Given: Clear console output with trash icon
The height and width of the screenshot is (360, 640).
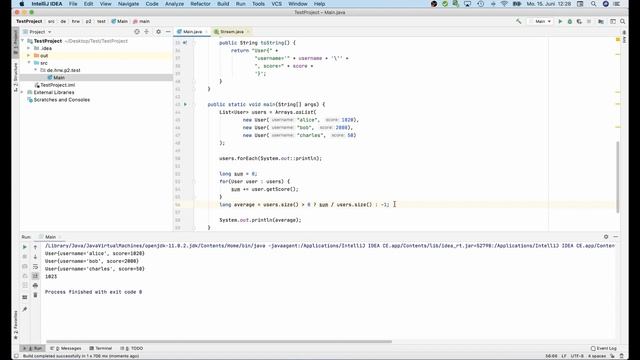Looking at the screenshot, I should point(35,295).
